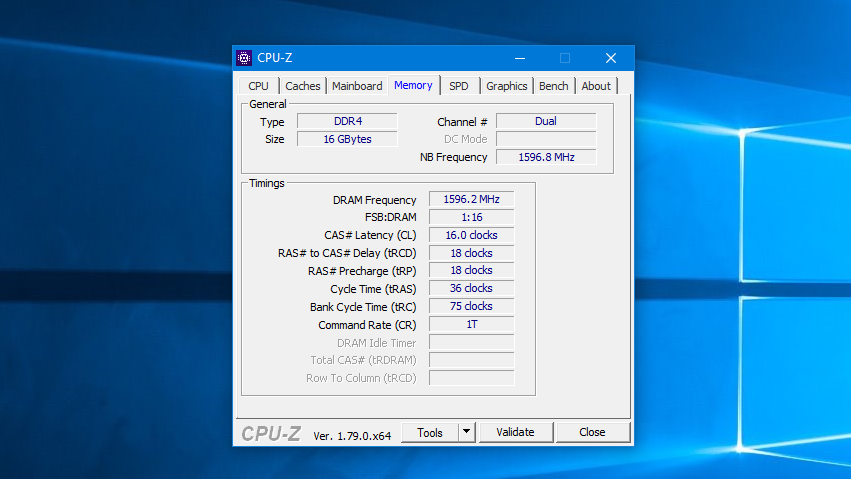Click the tRCD 18 clocks value
851x479 pixels.
[x=472, y=253]
